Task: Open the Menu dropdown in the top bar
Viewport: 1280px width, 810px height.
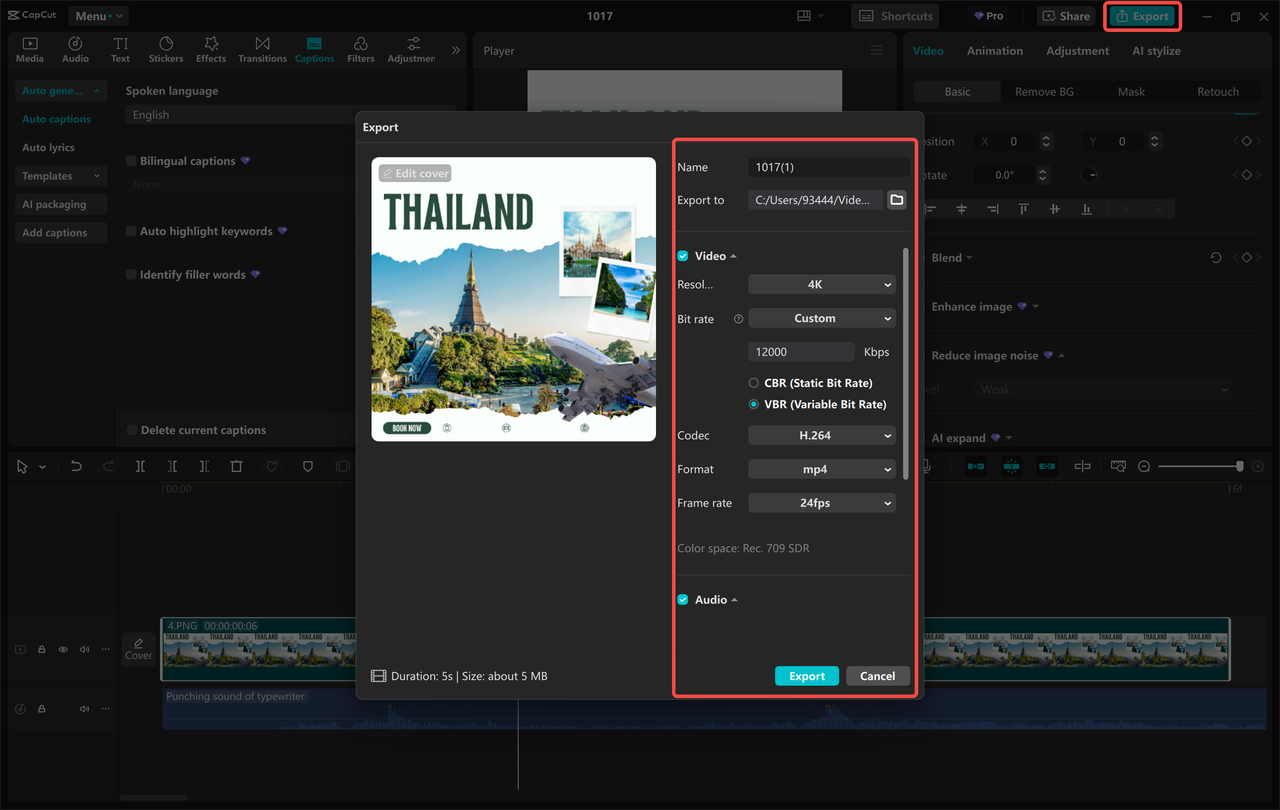Action: pyautogui.click(x=97, y=15)
